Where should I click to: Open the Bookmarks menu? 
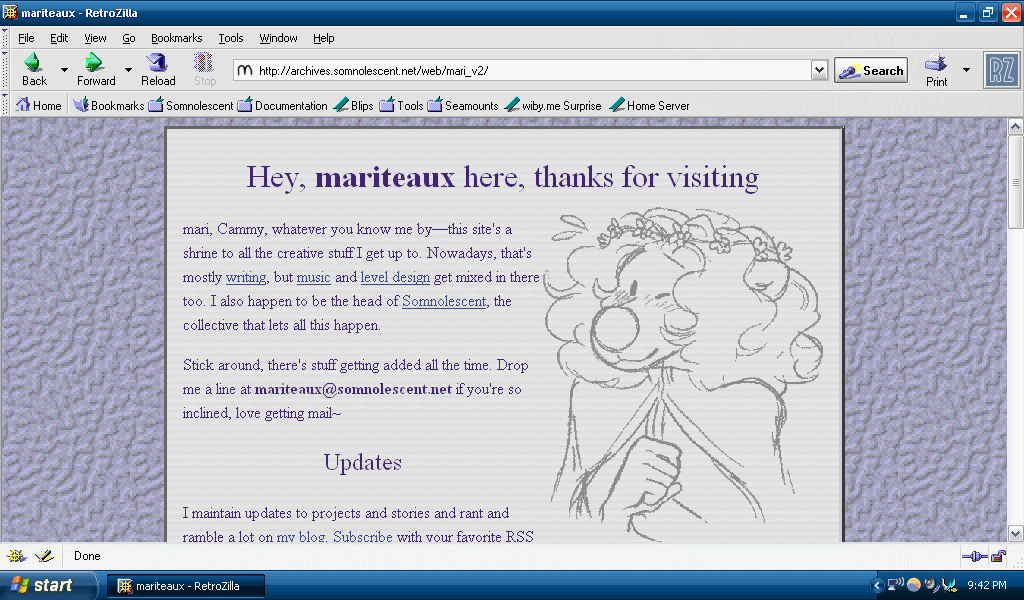pyautogui.click(x=176, y=38)
